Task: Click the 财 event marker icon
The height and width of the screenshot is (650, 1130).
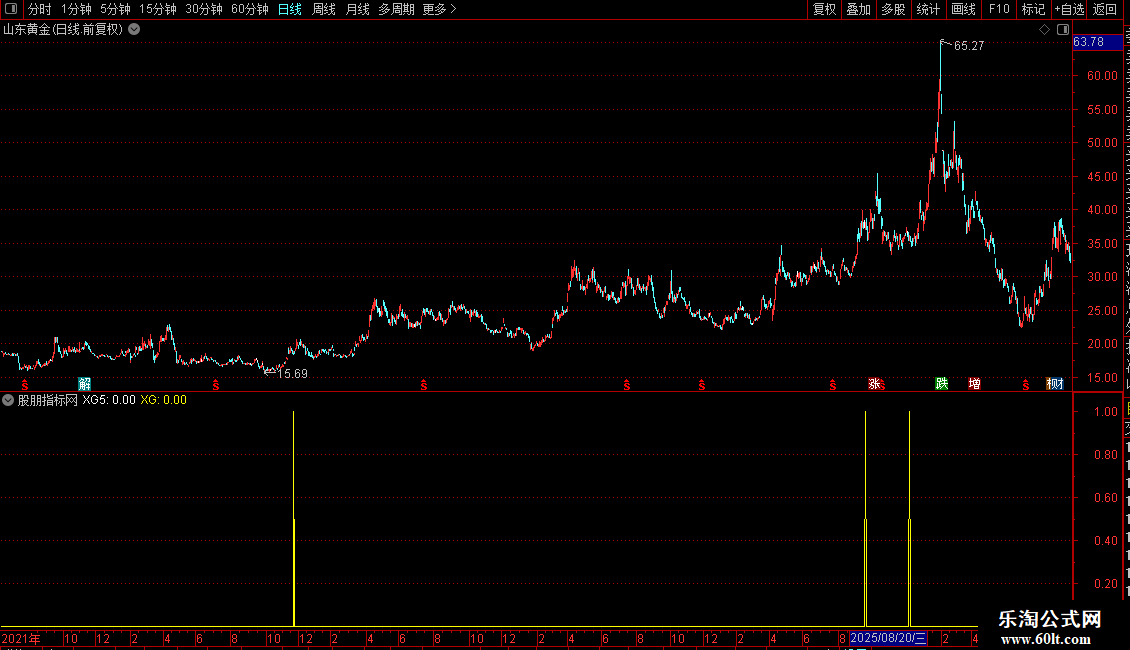Action: 1056,383
